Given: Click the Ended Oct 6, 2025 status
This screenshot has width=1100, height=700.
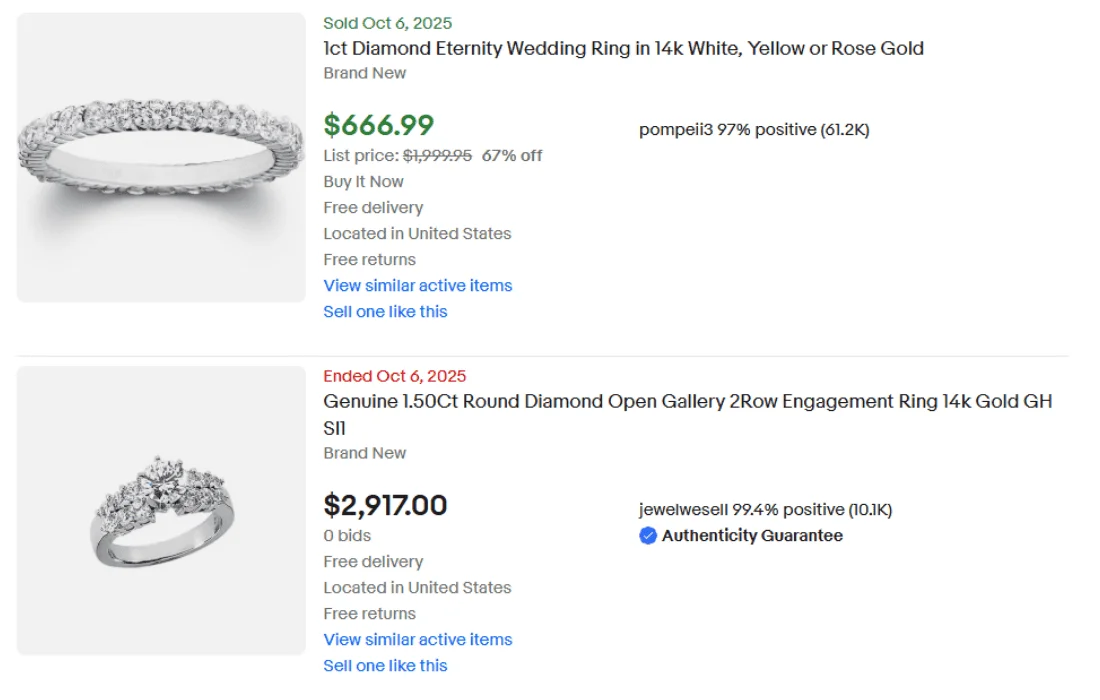Looking at the screenshot, I should [394, 377].
